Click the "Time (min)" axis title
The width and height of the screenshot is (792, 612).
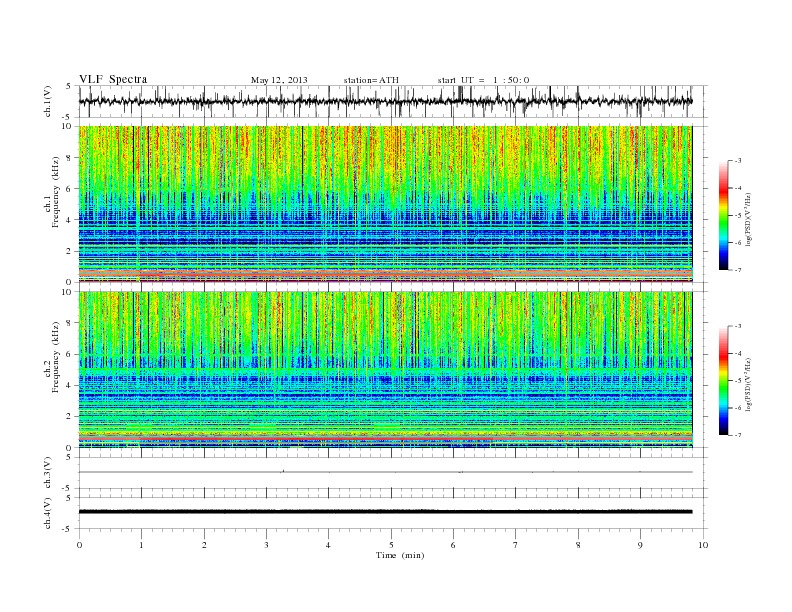click(400, 555)
